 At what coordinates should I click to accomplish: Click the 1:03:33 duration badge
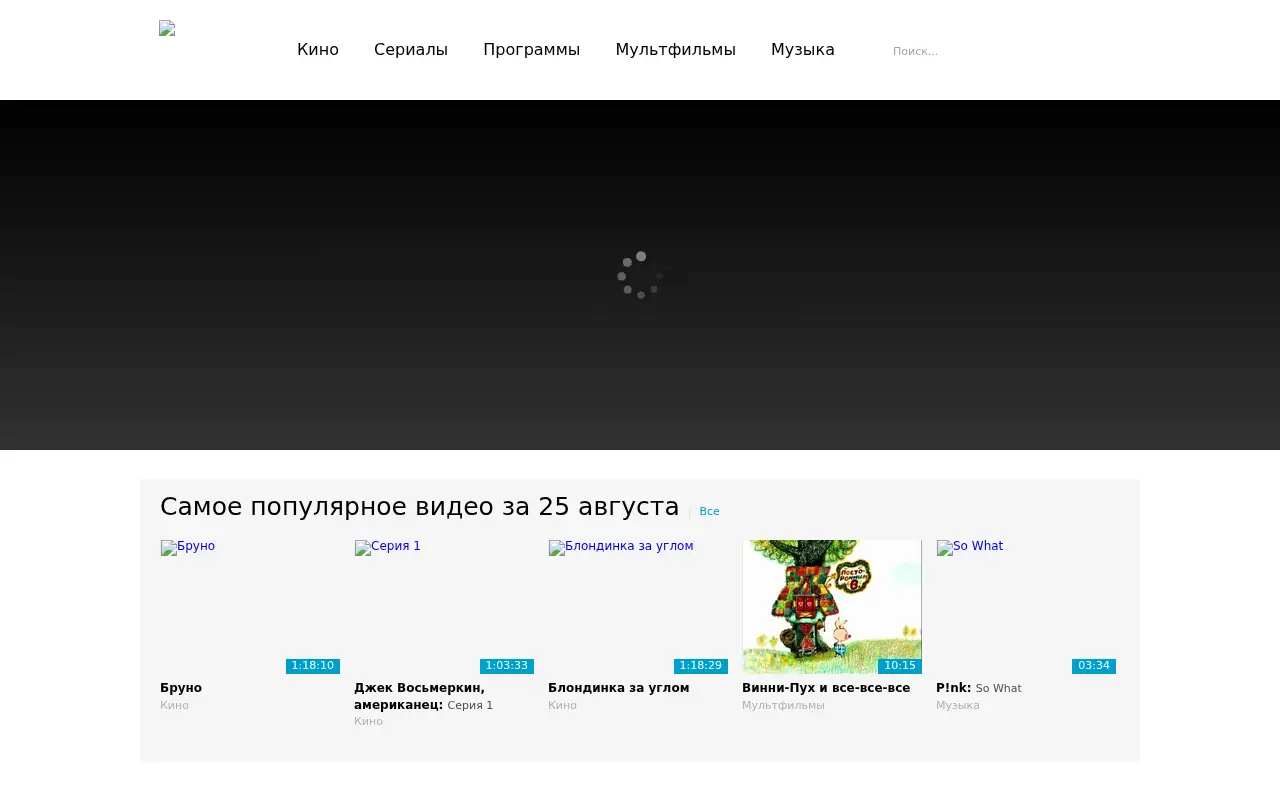[507, 666]
